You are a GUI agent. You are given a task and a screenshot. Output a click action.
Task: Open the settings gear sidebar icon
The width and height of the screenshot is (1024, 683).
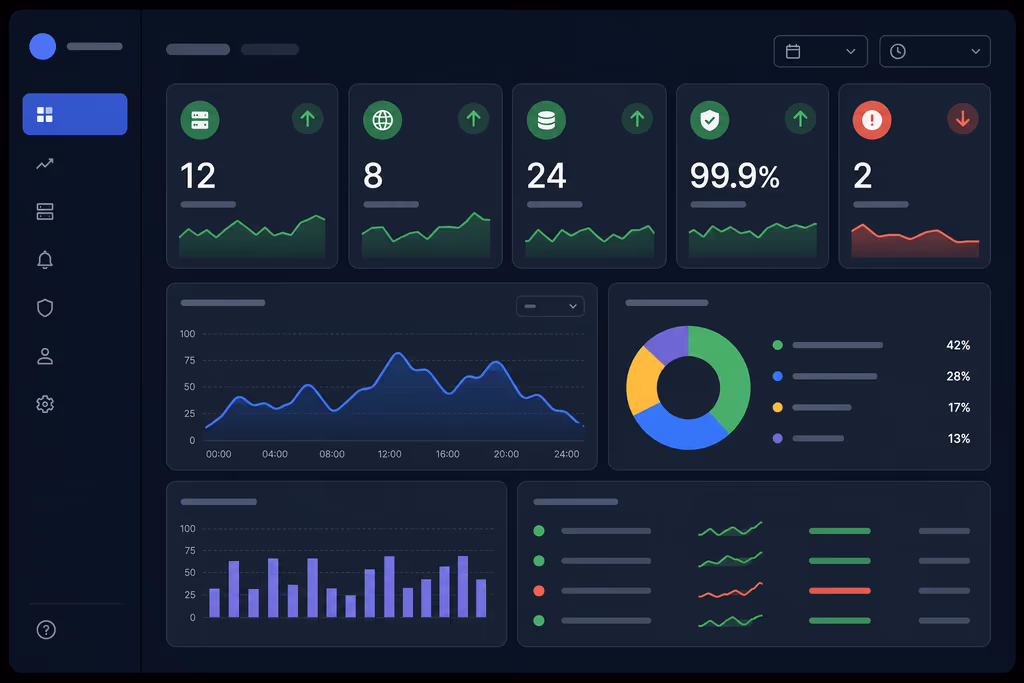click(45, 404)
